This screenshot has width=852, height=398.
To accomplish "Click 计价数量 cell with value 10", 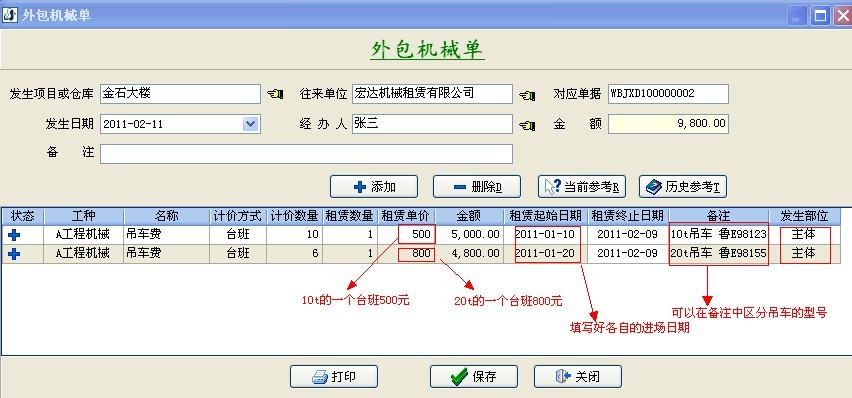I will [295, 234].
